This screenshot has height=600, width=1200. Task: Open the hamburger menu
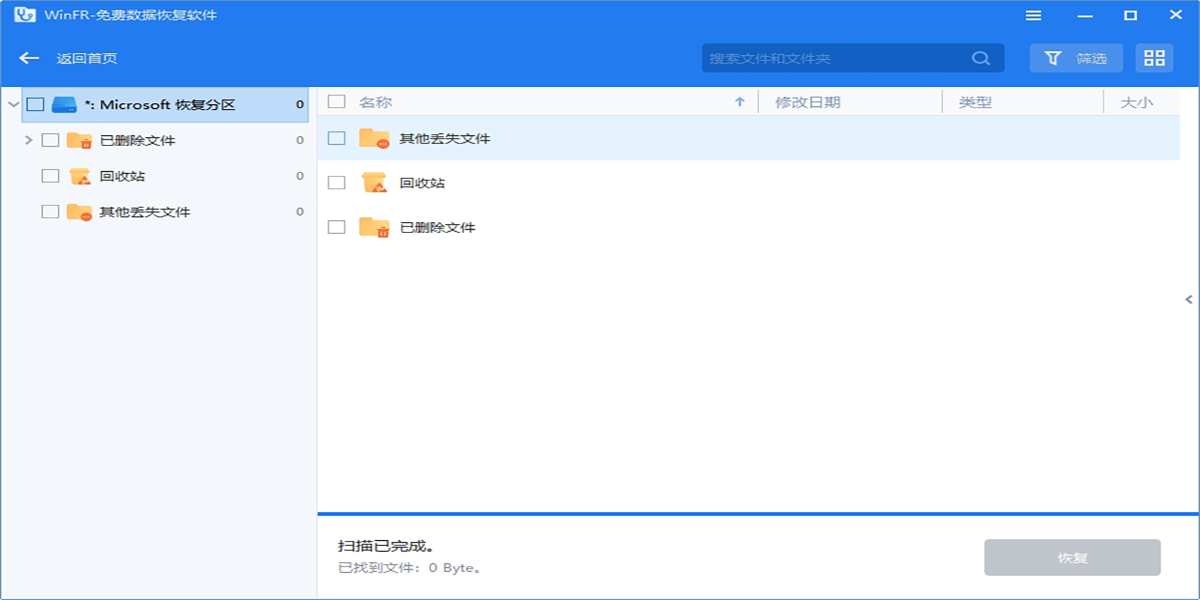tap(1034, 15)
